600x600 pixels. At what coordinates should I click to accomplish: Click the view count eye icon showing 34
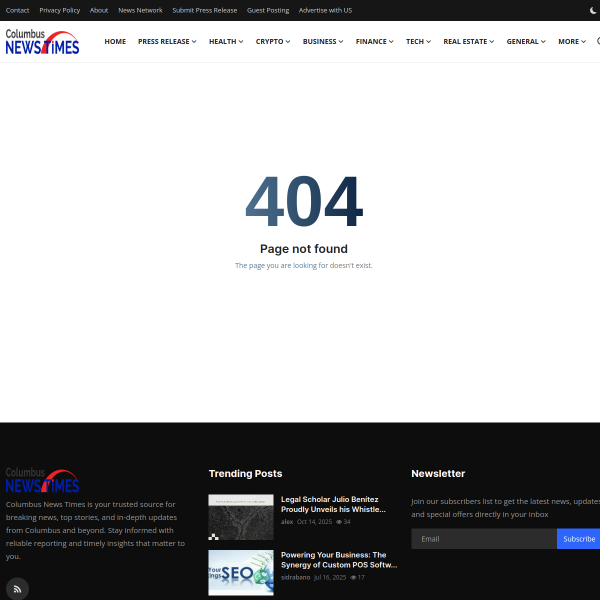tap(339, 522)
